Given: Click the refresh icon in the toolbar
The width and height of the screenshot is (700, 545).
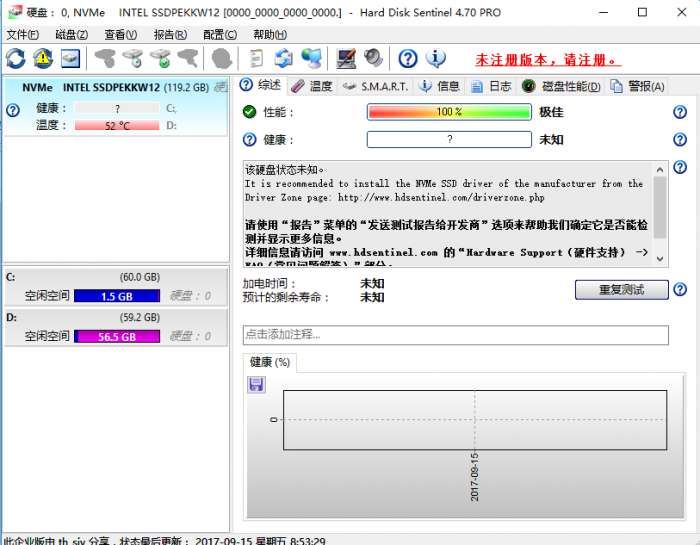Looking at the screenshot, I should pos(15,59).
